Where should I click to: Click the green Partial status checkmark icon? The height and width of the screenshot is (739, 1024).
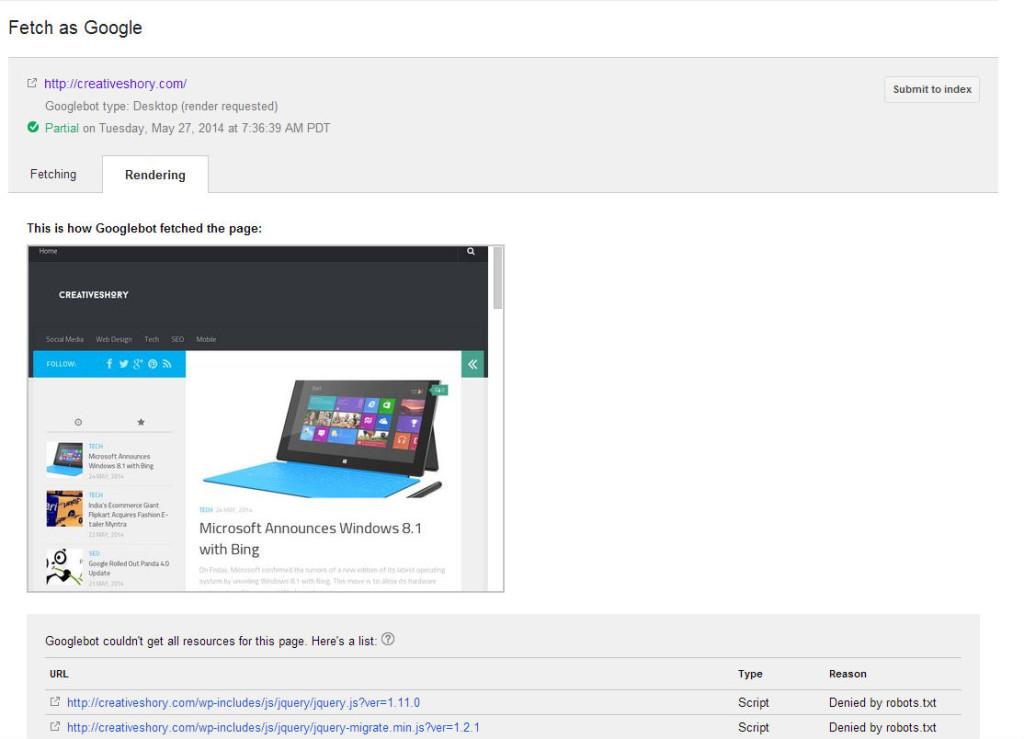[33, 127]
